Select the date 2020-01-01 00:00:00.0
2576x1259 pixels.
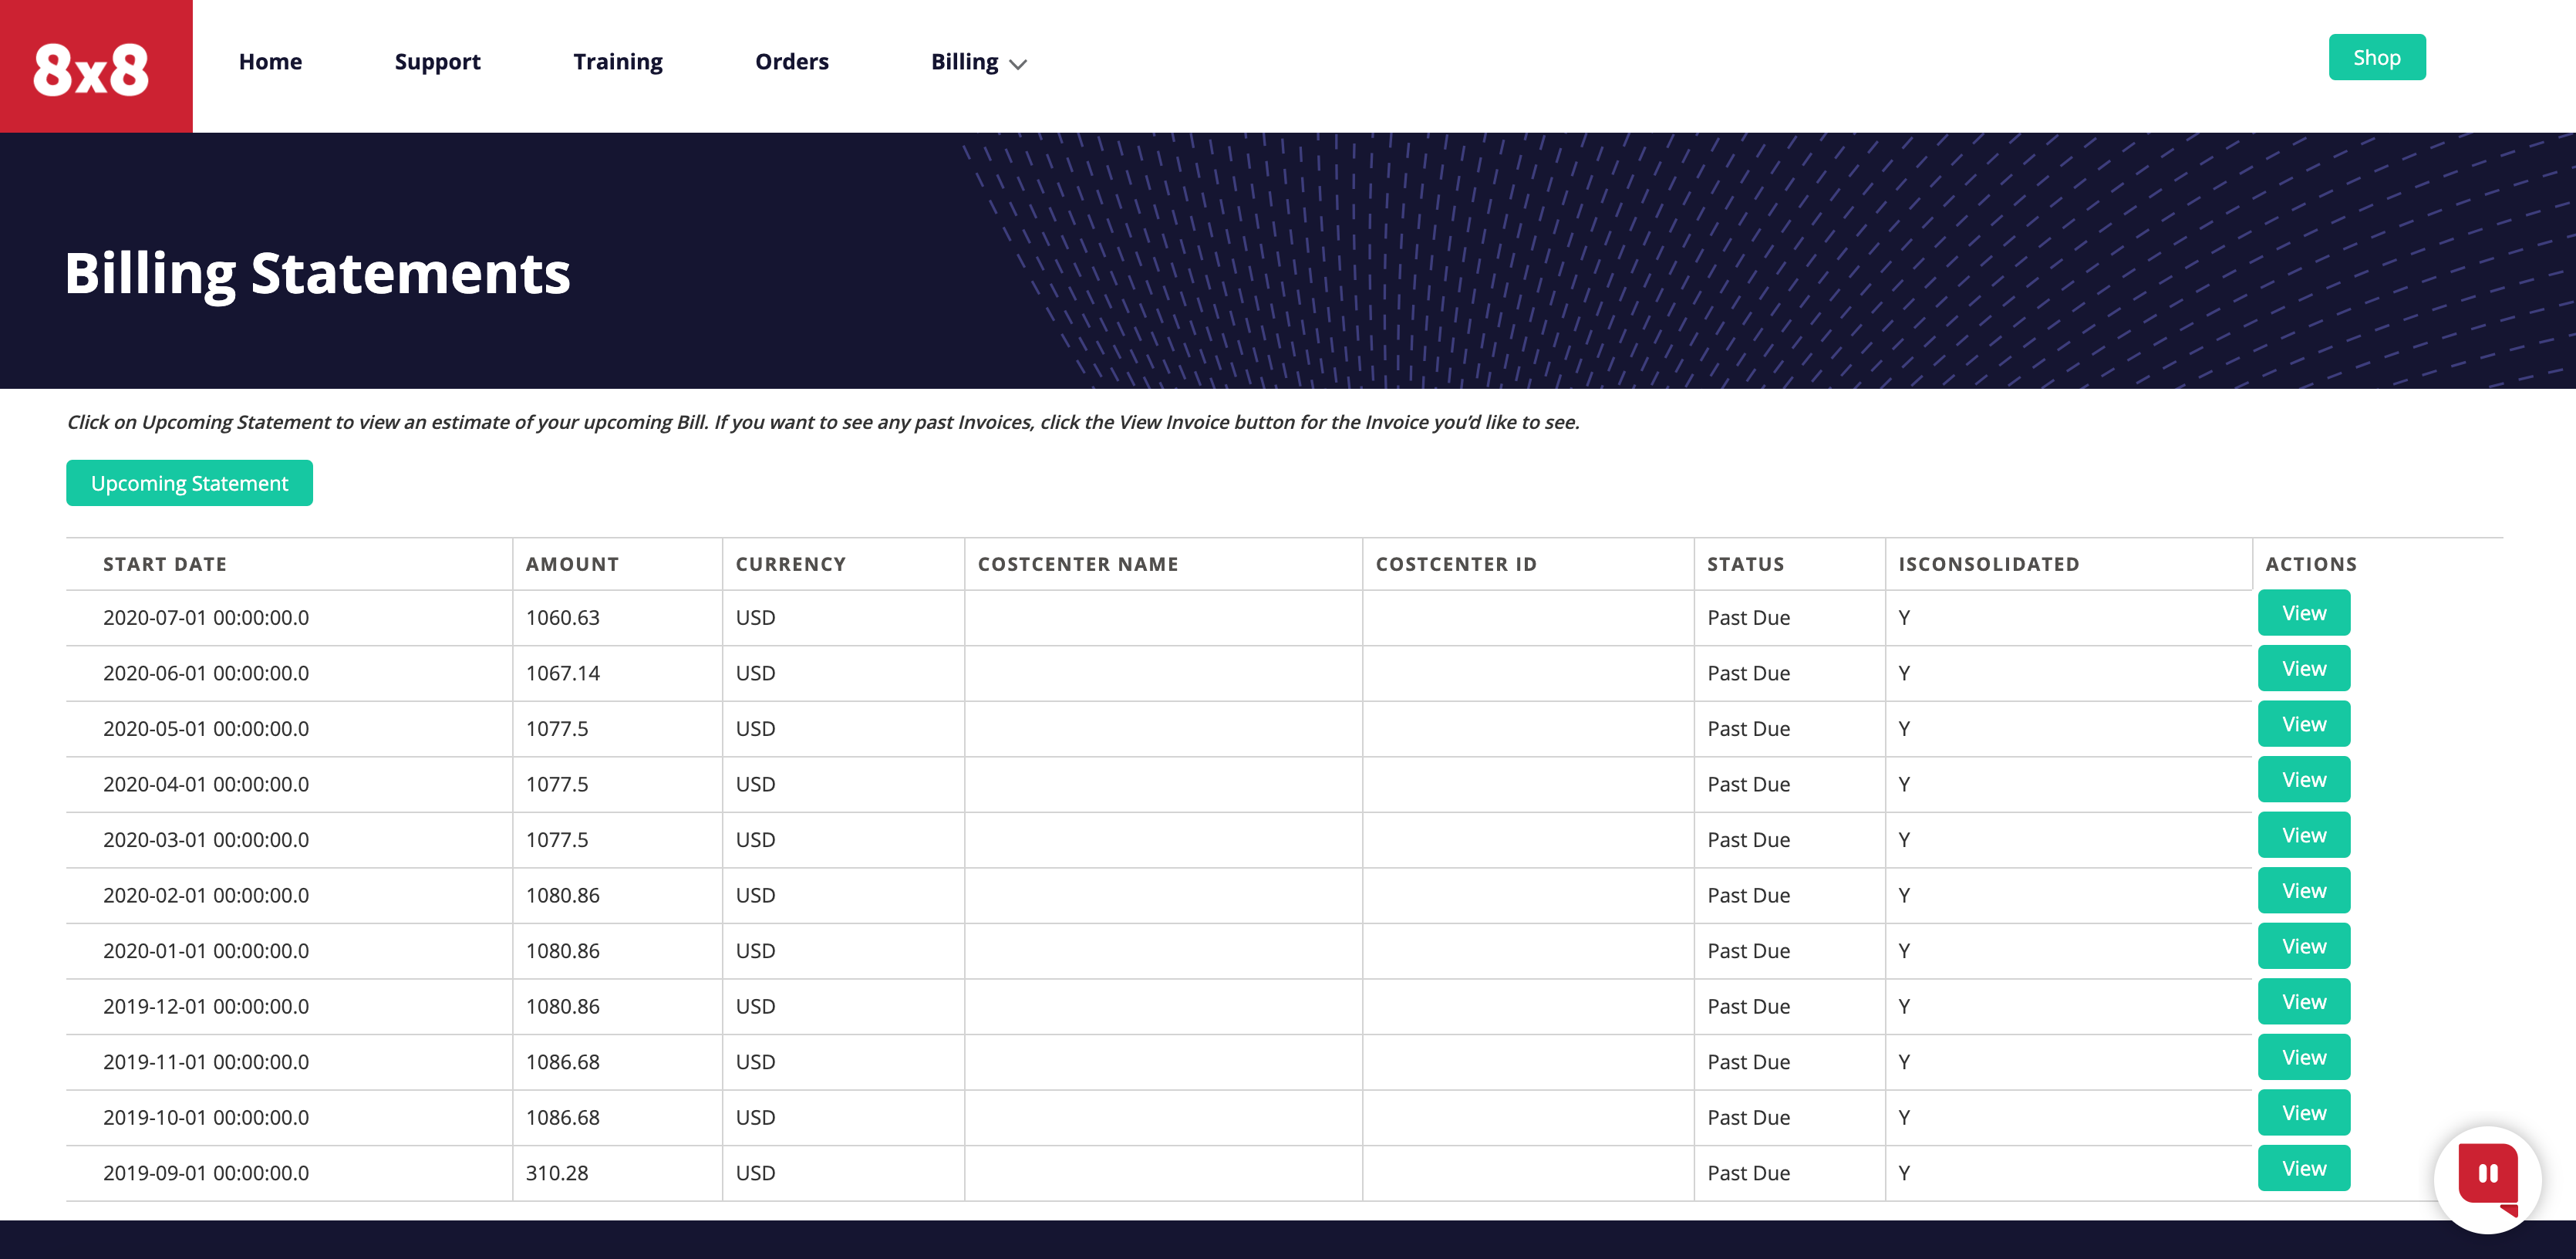(x=206, y=951)
